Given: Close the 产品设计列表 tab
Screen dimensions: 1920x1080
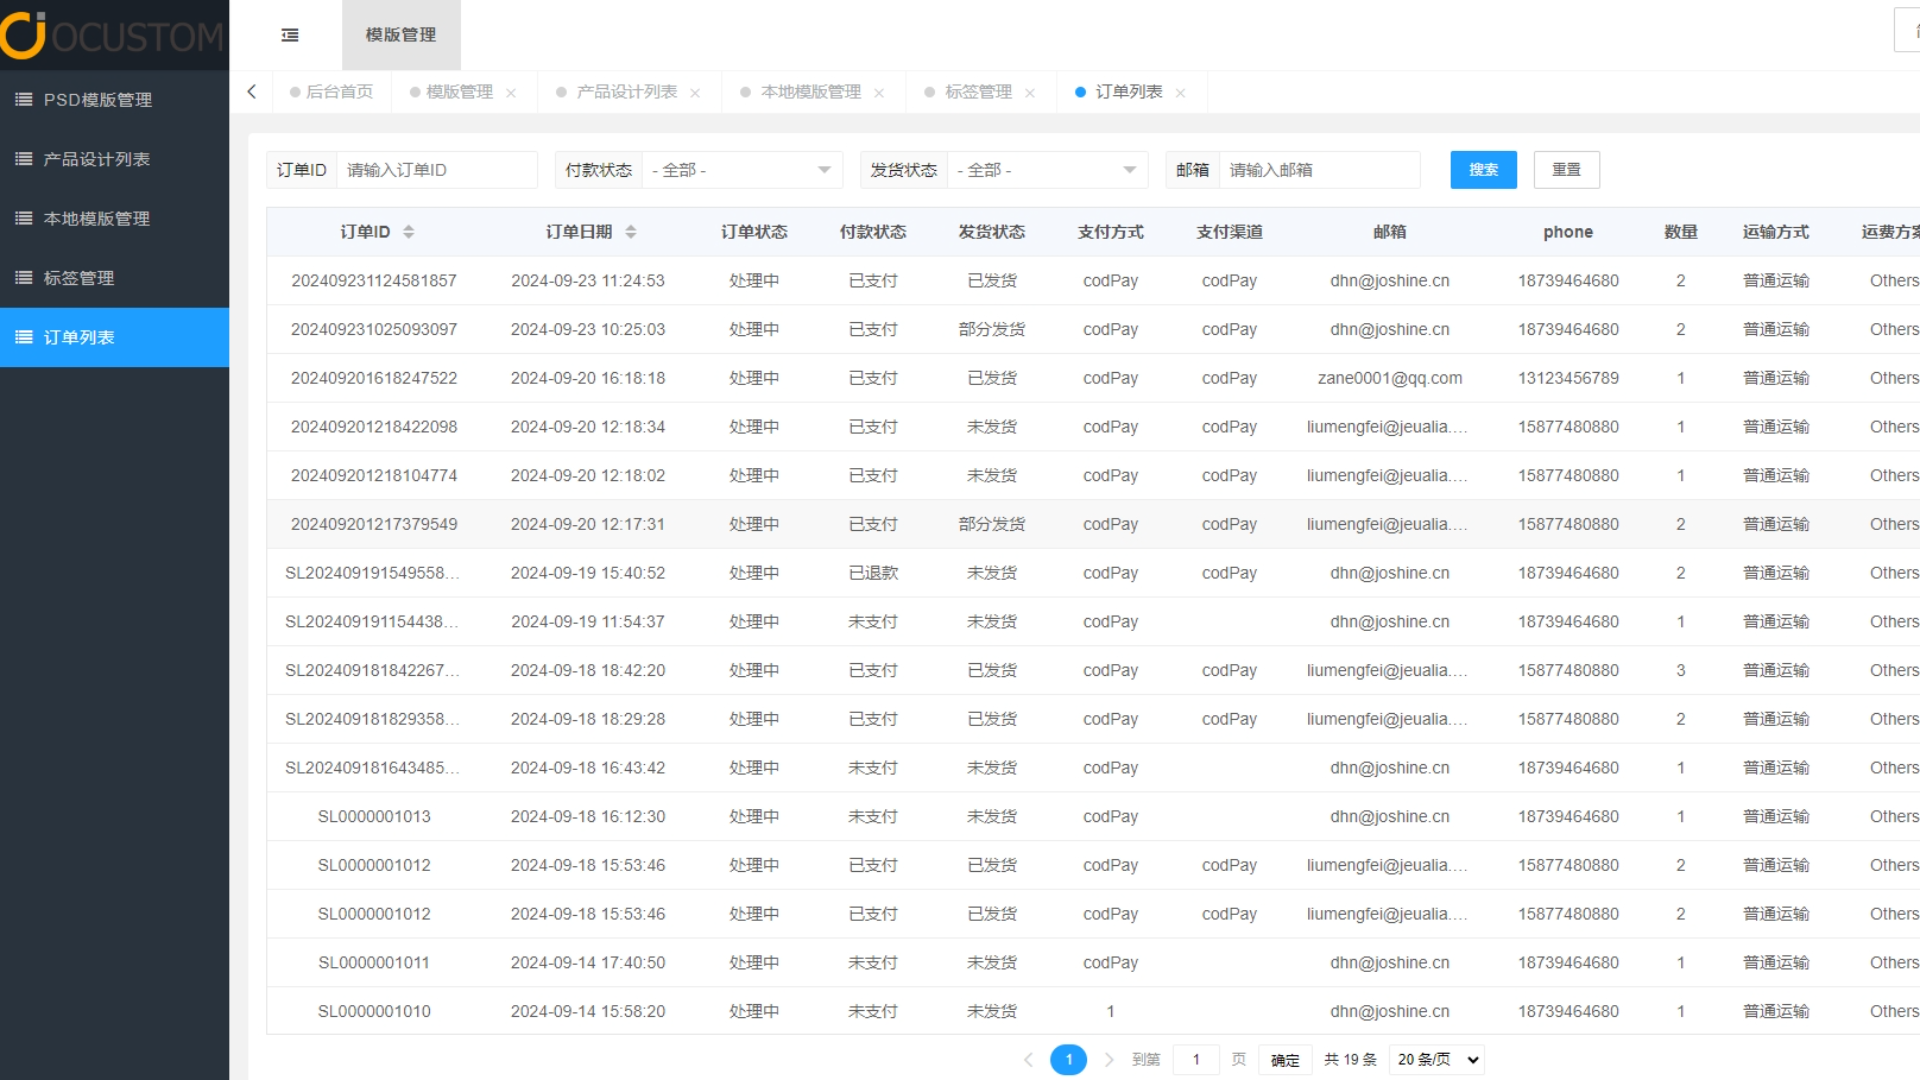Looking at the screenshot, I should 695,93.
